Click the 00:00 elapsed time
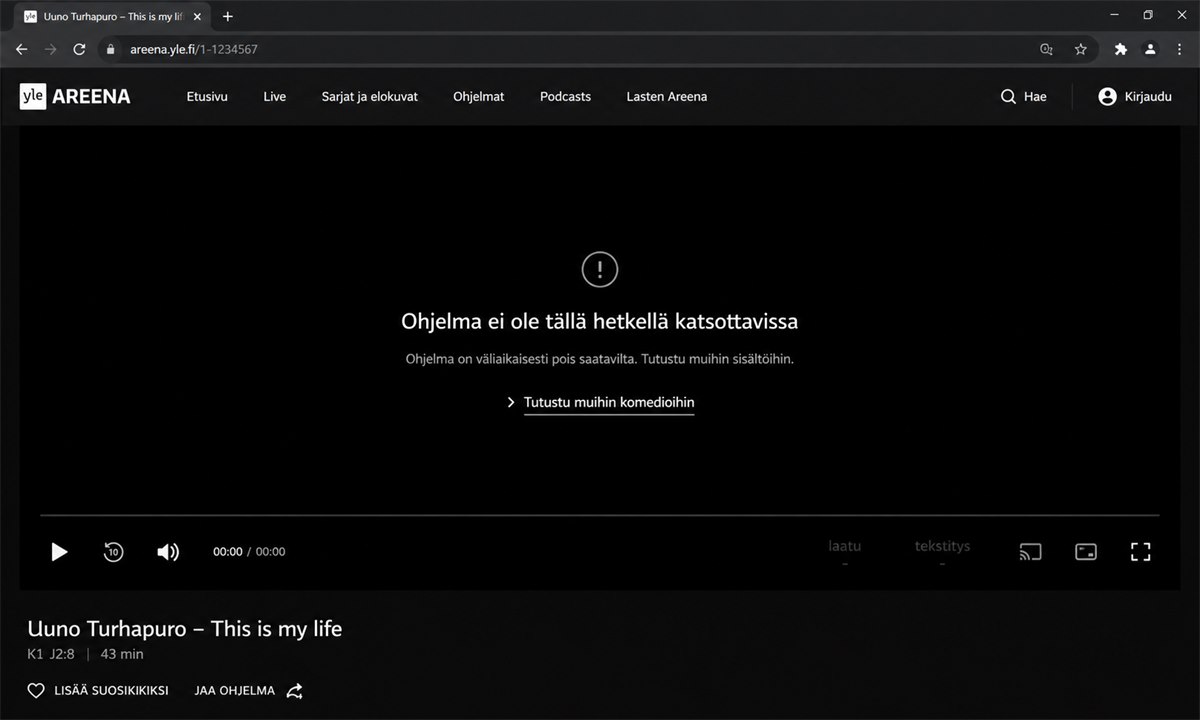The width and height of the screenshot is (1200, 720). tap(228, 552)
